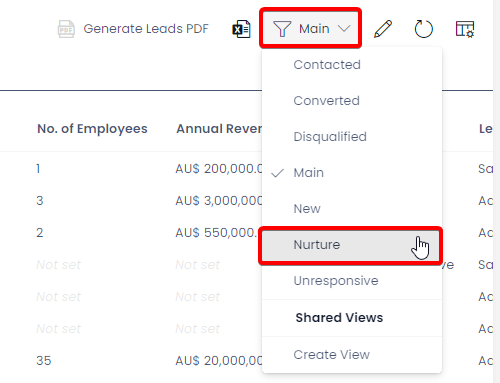Export leads with Excel icon
The width and height of the screenshot is (500, 383).
(241, 29)
